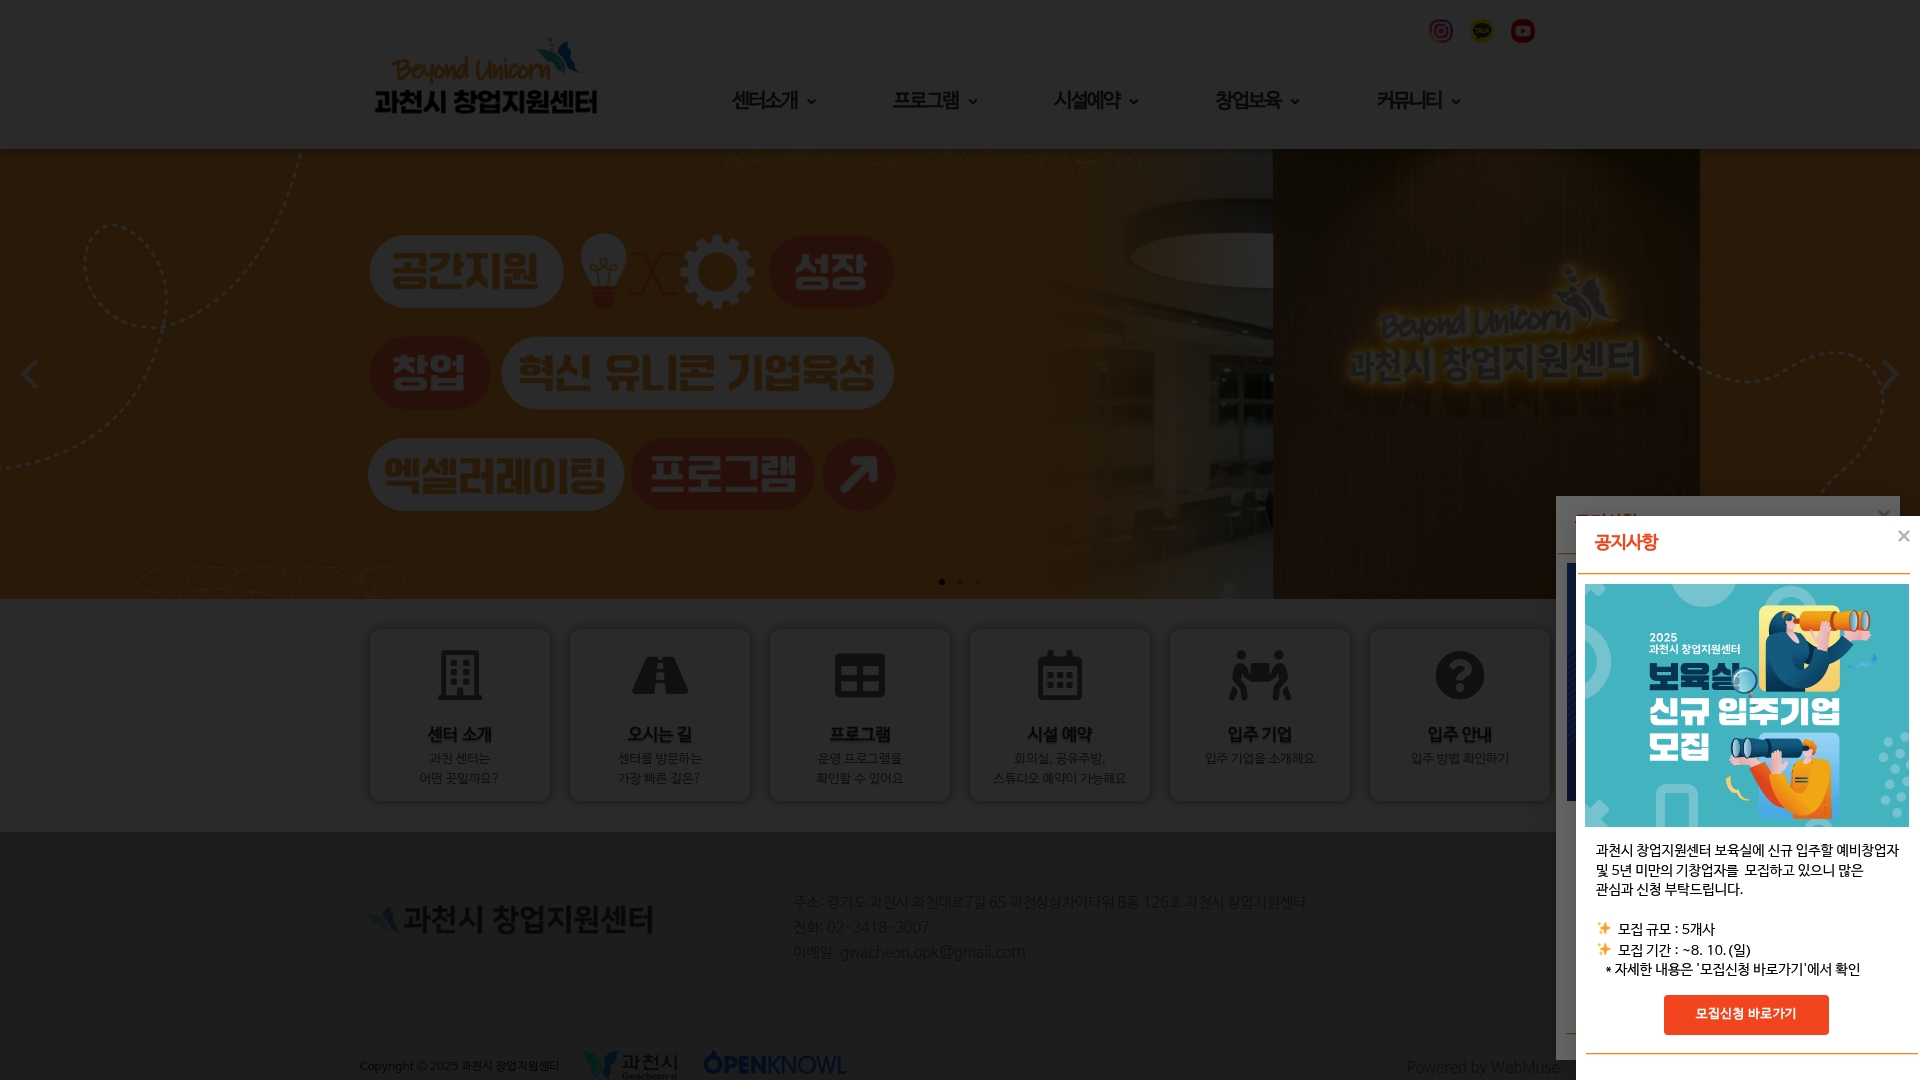This screenshot has width=1920, height=1080.
Task: Open the 창업보육 navigation menu
Action: (x=1248, y=100)
